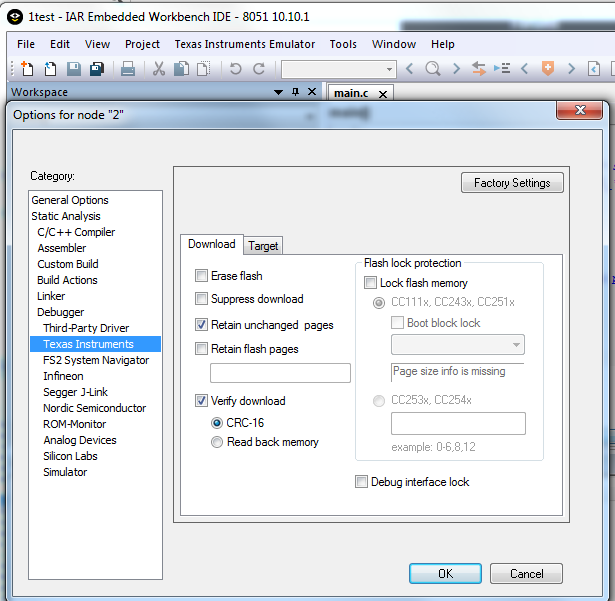Screen dimensions: 615x601
Task: Click the Find magnifier icon
Action: (433, 69)
